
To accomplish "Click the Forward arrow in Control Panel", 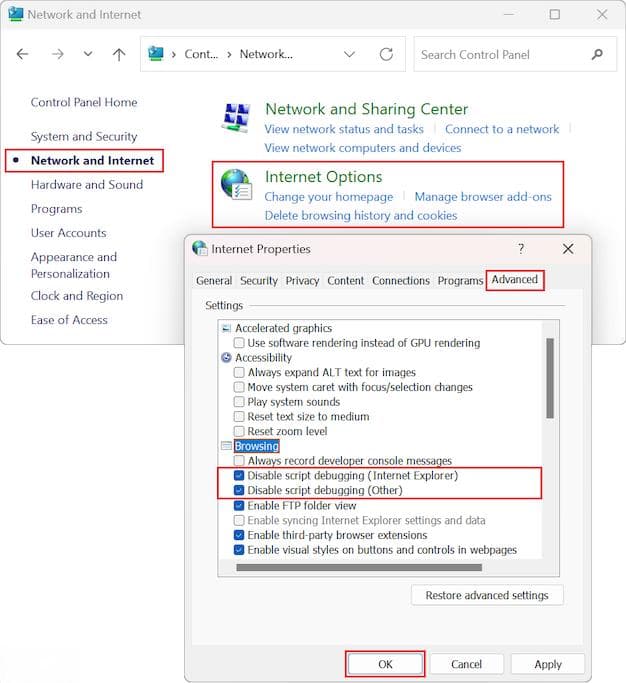I will (x=58, y=54).
